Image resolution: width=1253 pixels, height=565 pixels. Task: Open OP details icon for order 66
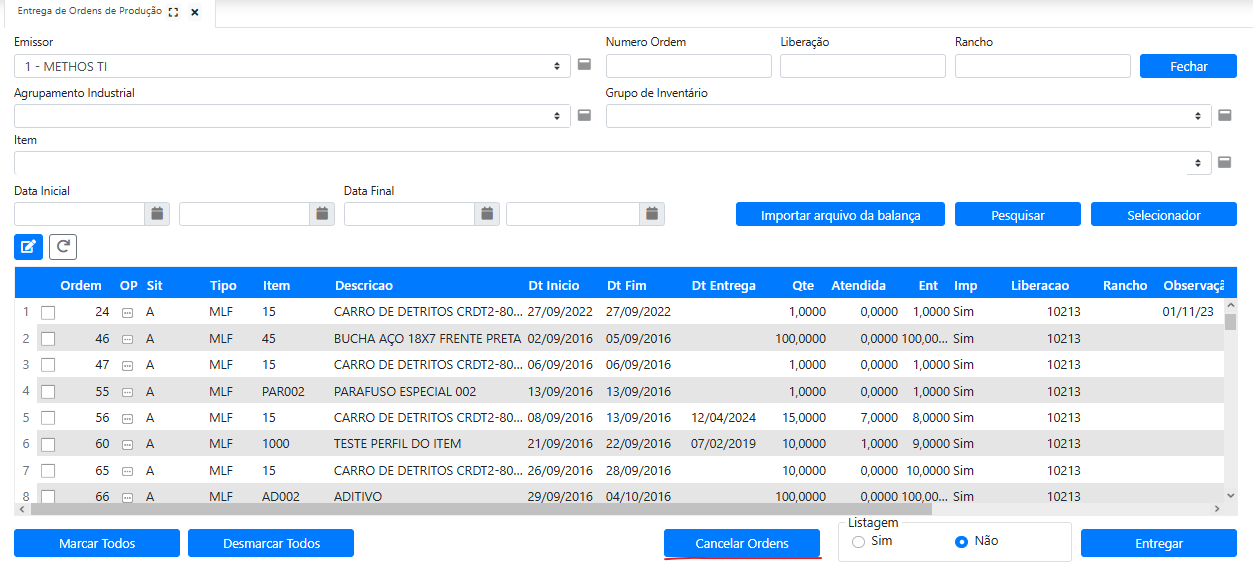click(x=127, y=496)
